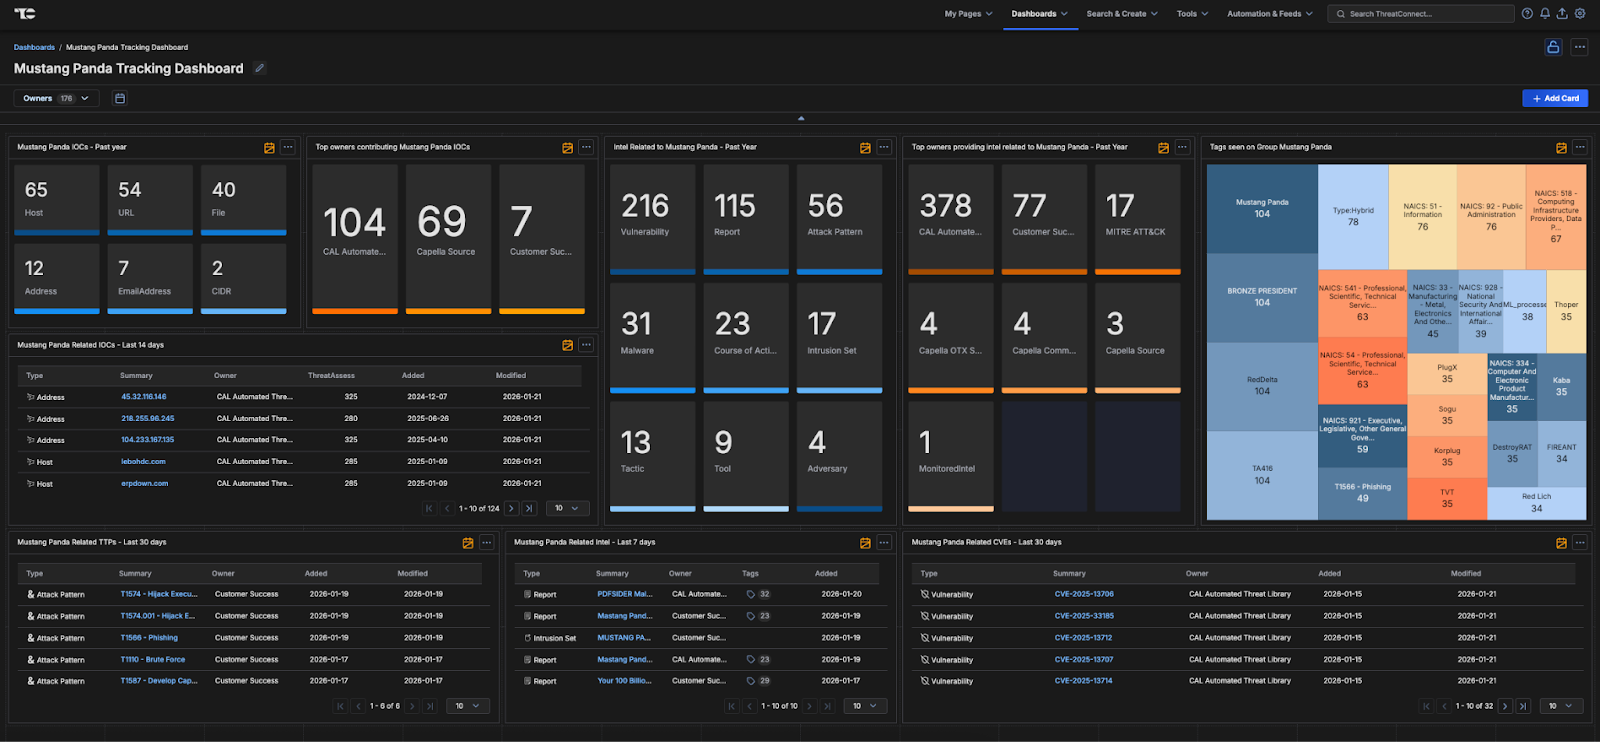Screen dimensions: 1600x742
Task: Expand the Owners filter dropdown
Action: coord(57,98)
